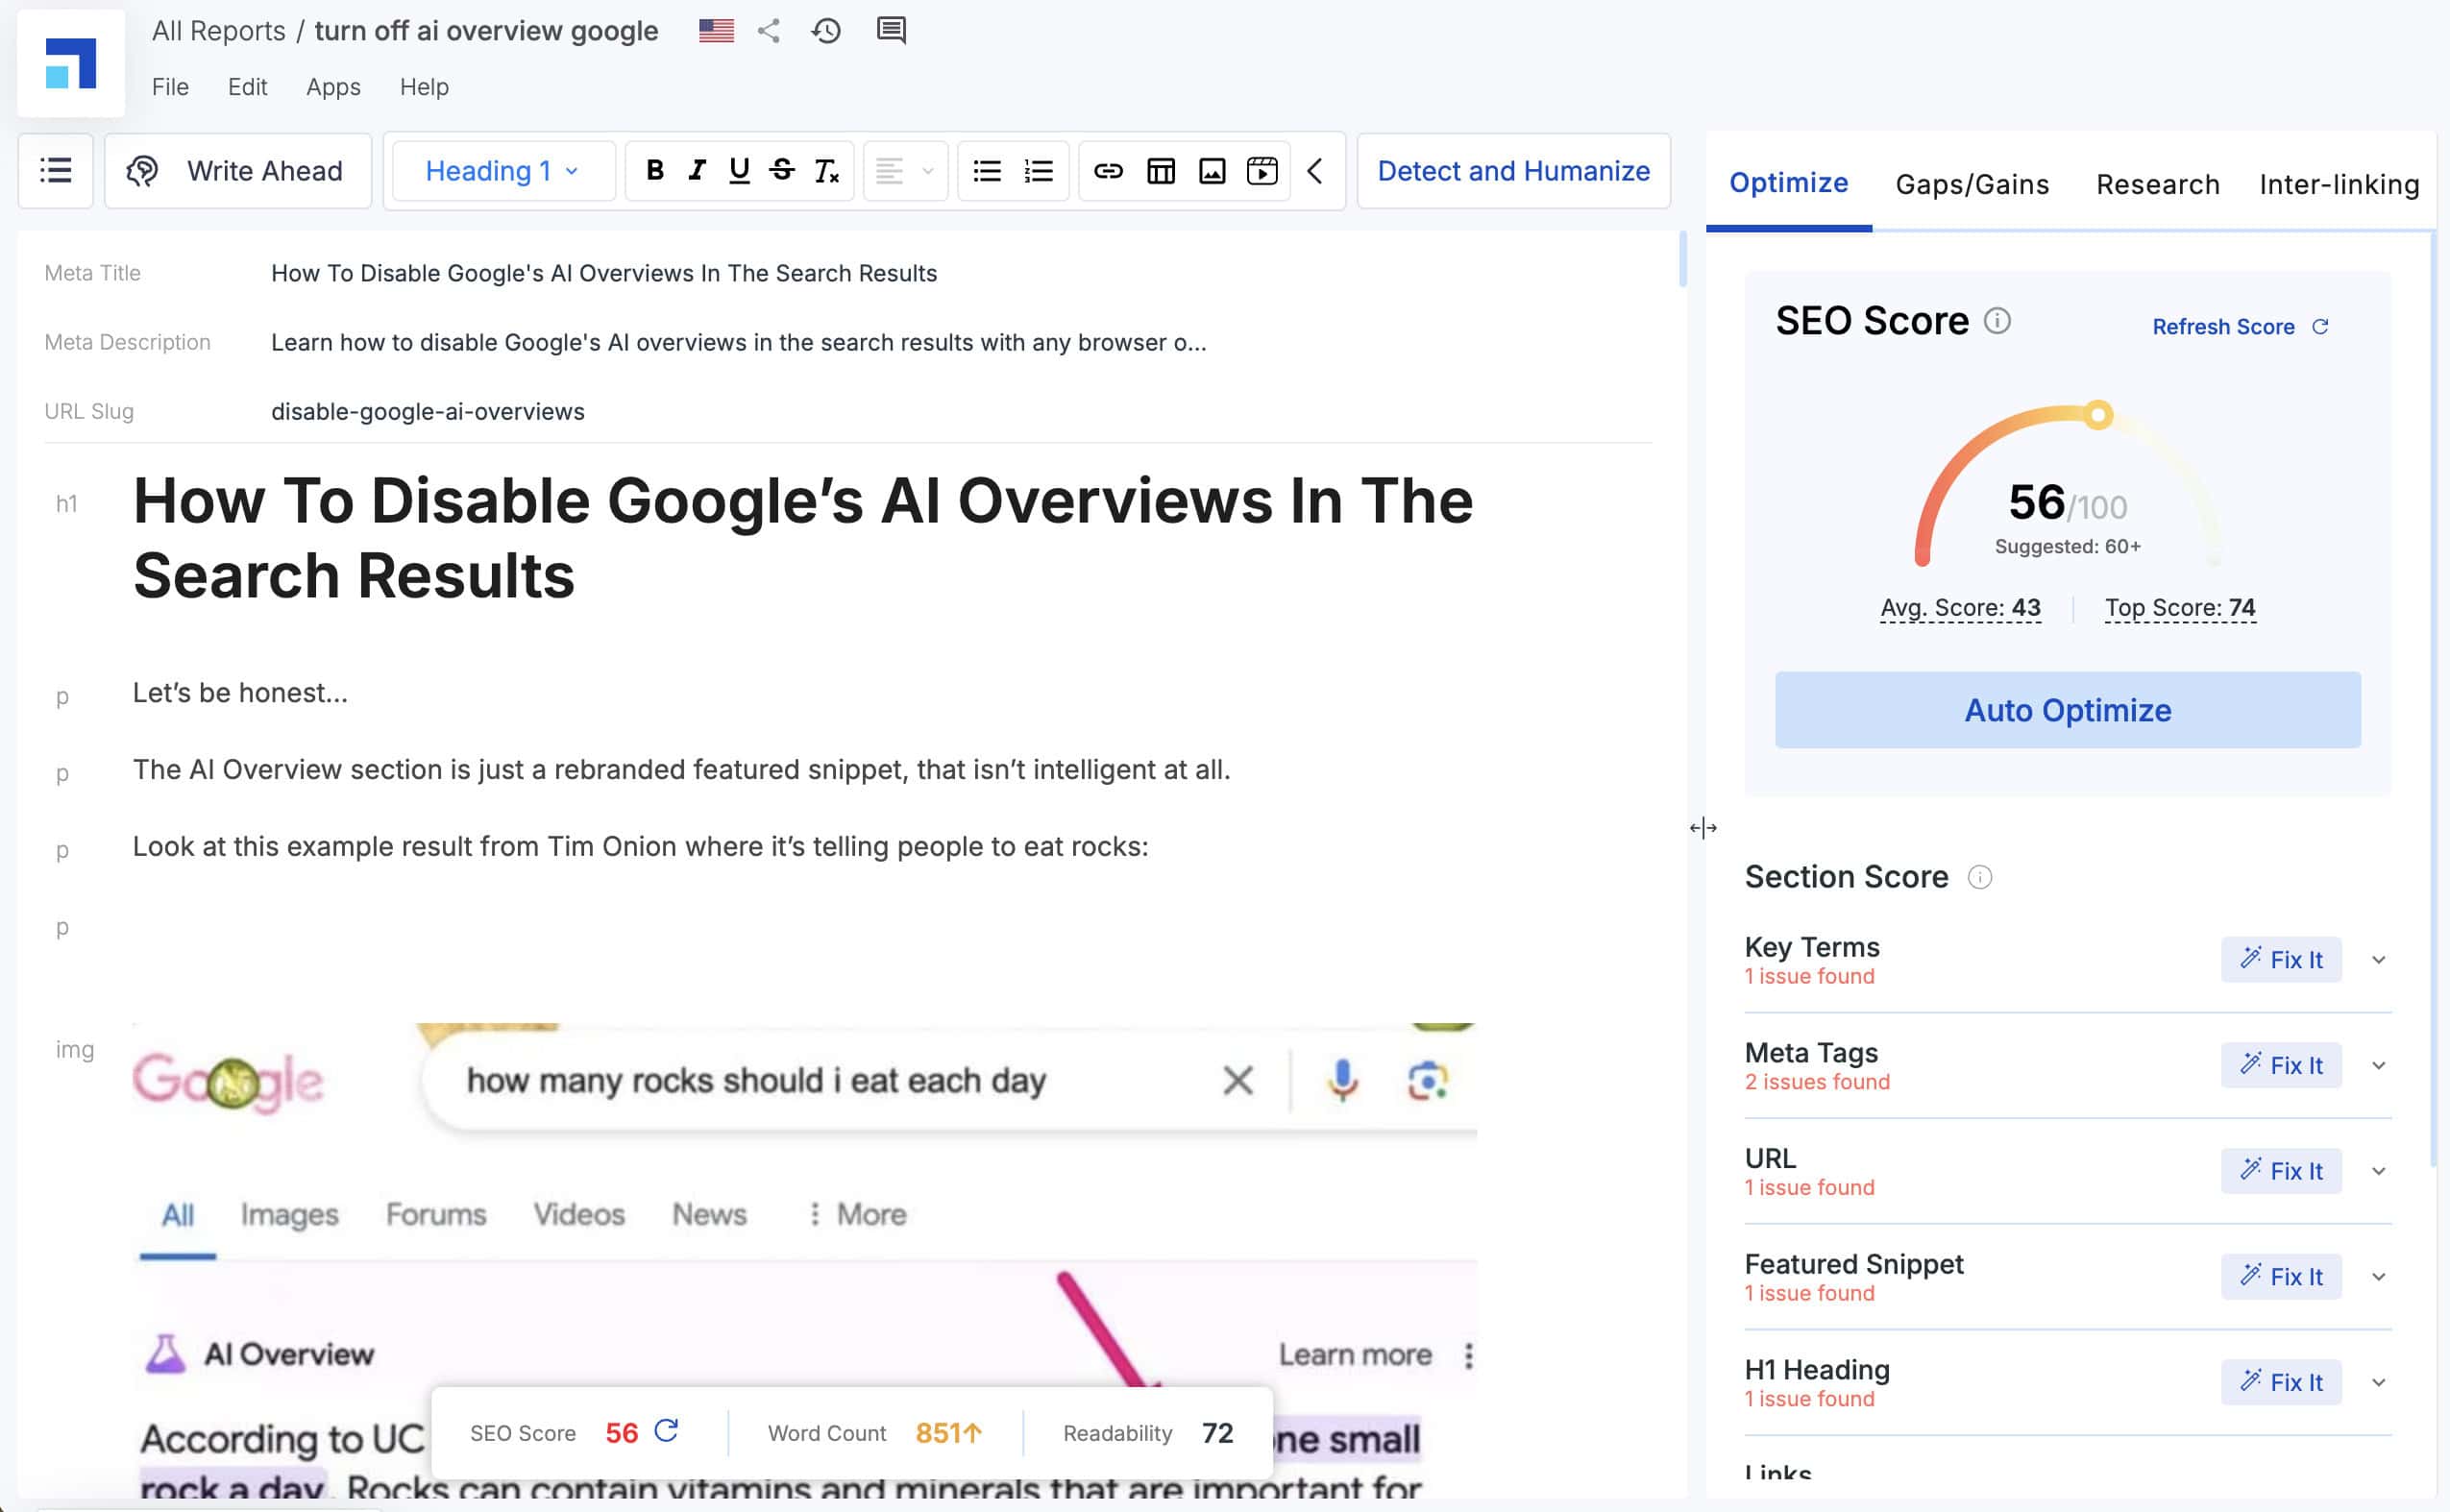Open the Heading 1 style dropdown
Screen dimensions: 2450x1512
(503, 171)
